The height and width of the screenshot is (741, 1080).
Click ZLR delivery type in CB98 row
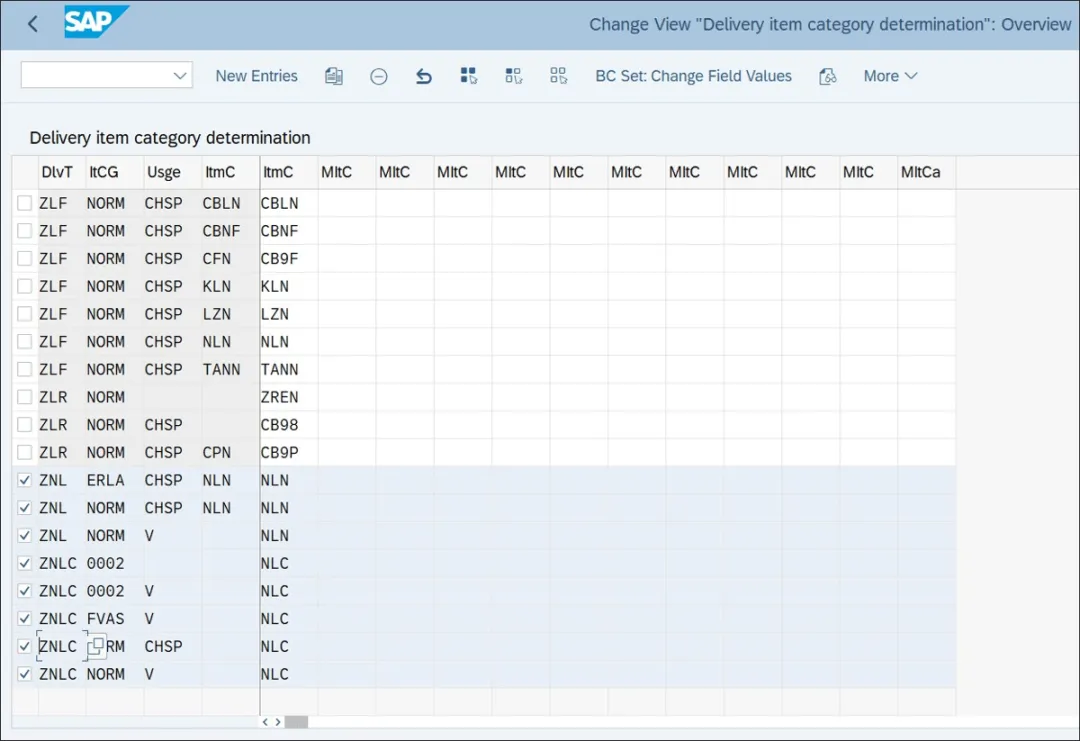[x=62, y=425]
